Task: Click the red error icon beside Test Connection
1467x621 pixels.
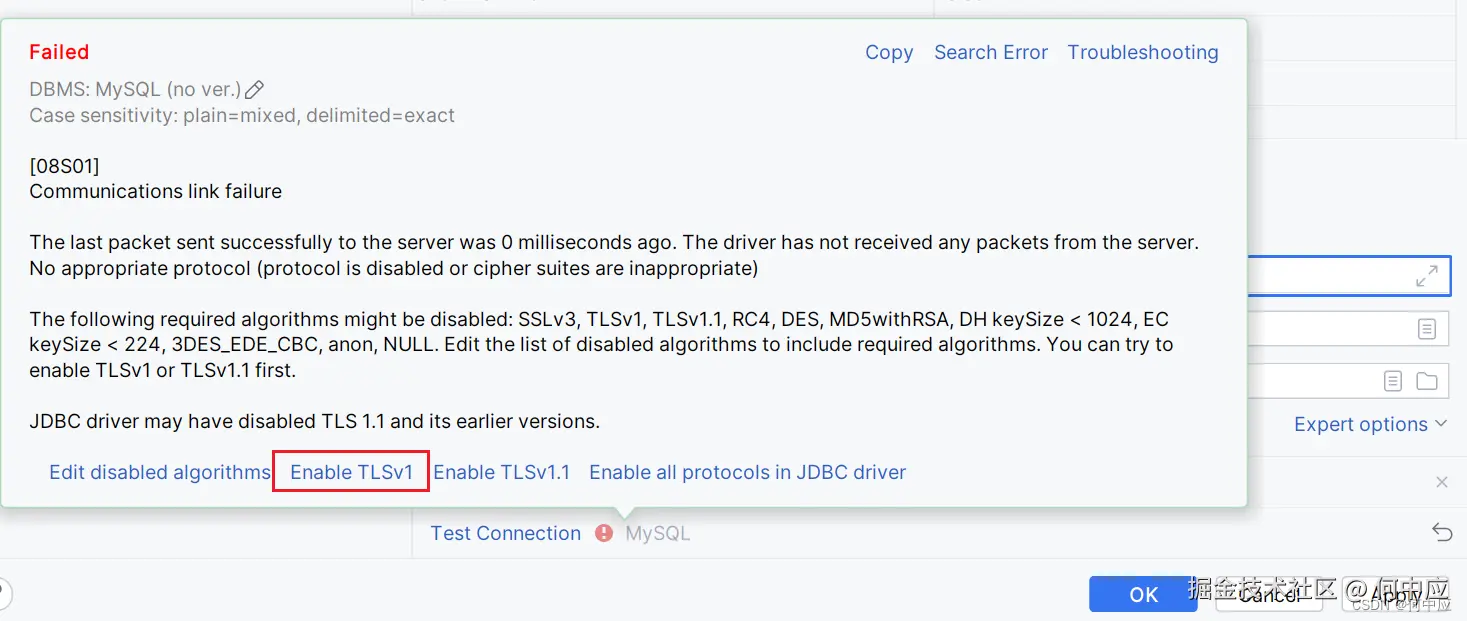Action: coord(604,533)
